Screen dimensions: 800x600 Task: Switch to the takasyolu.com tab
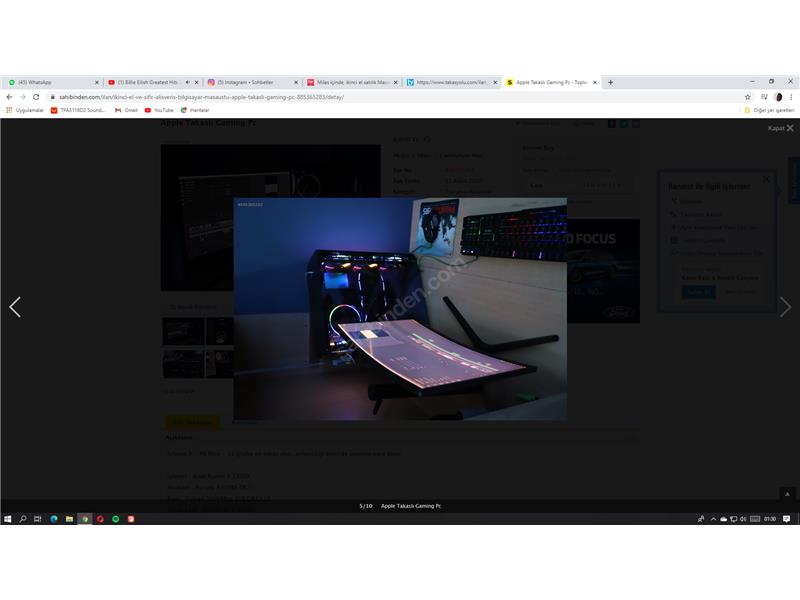pyautogui.click(x=452, y=82)
